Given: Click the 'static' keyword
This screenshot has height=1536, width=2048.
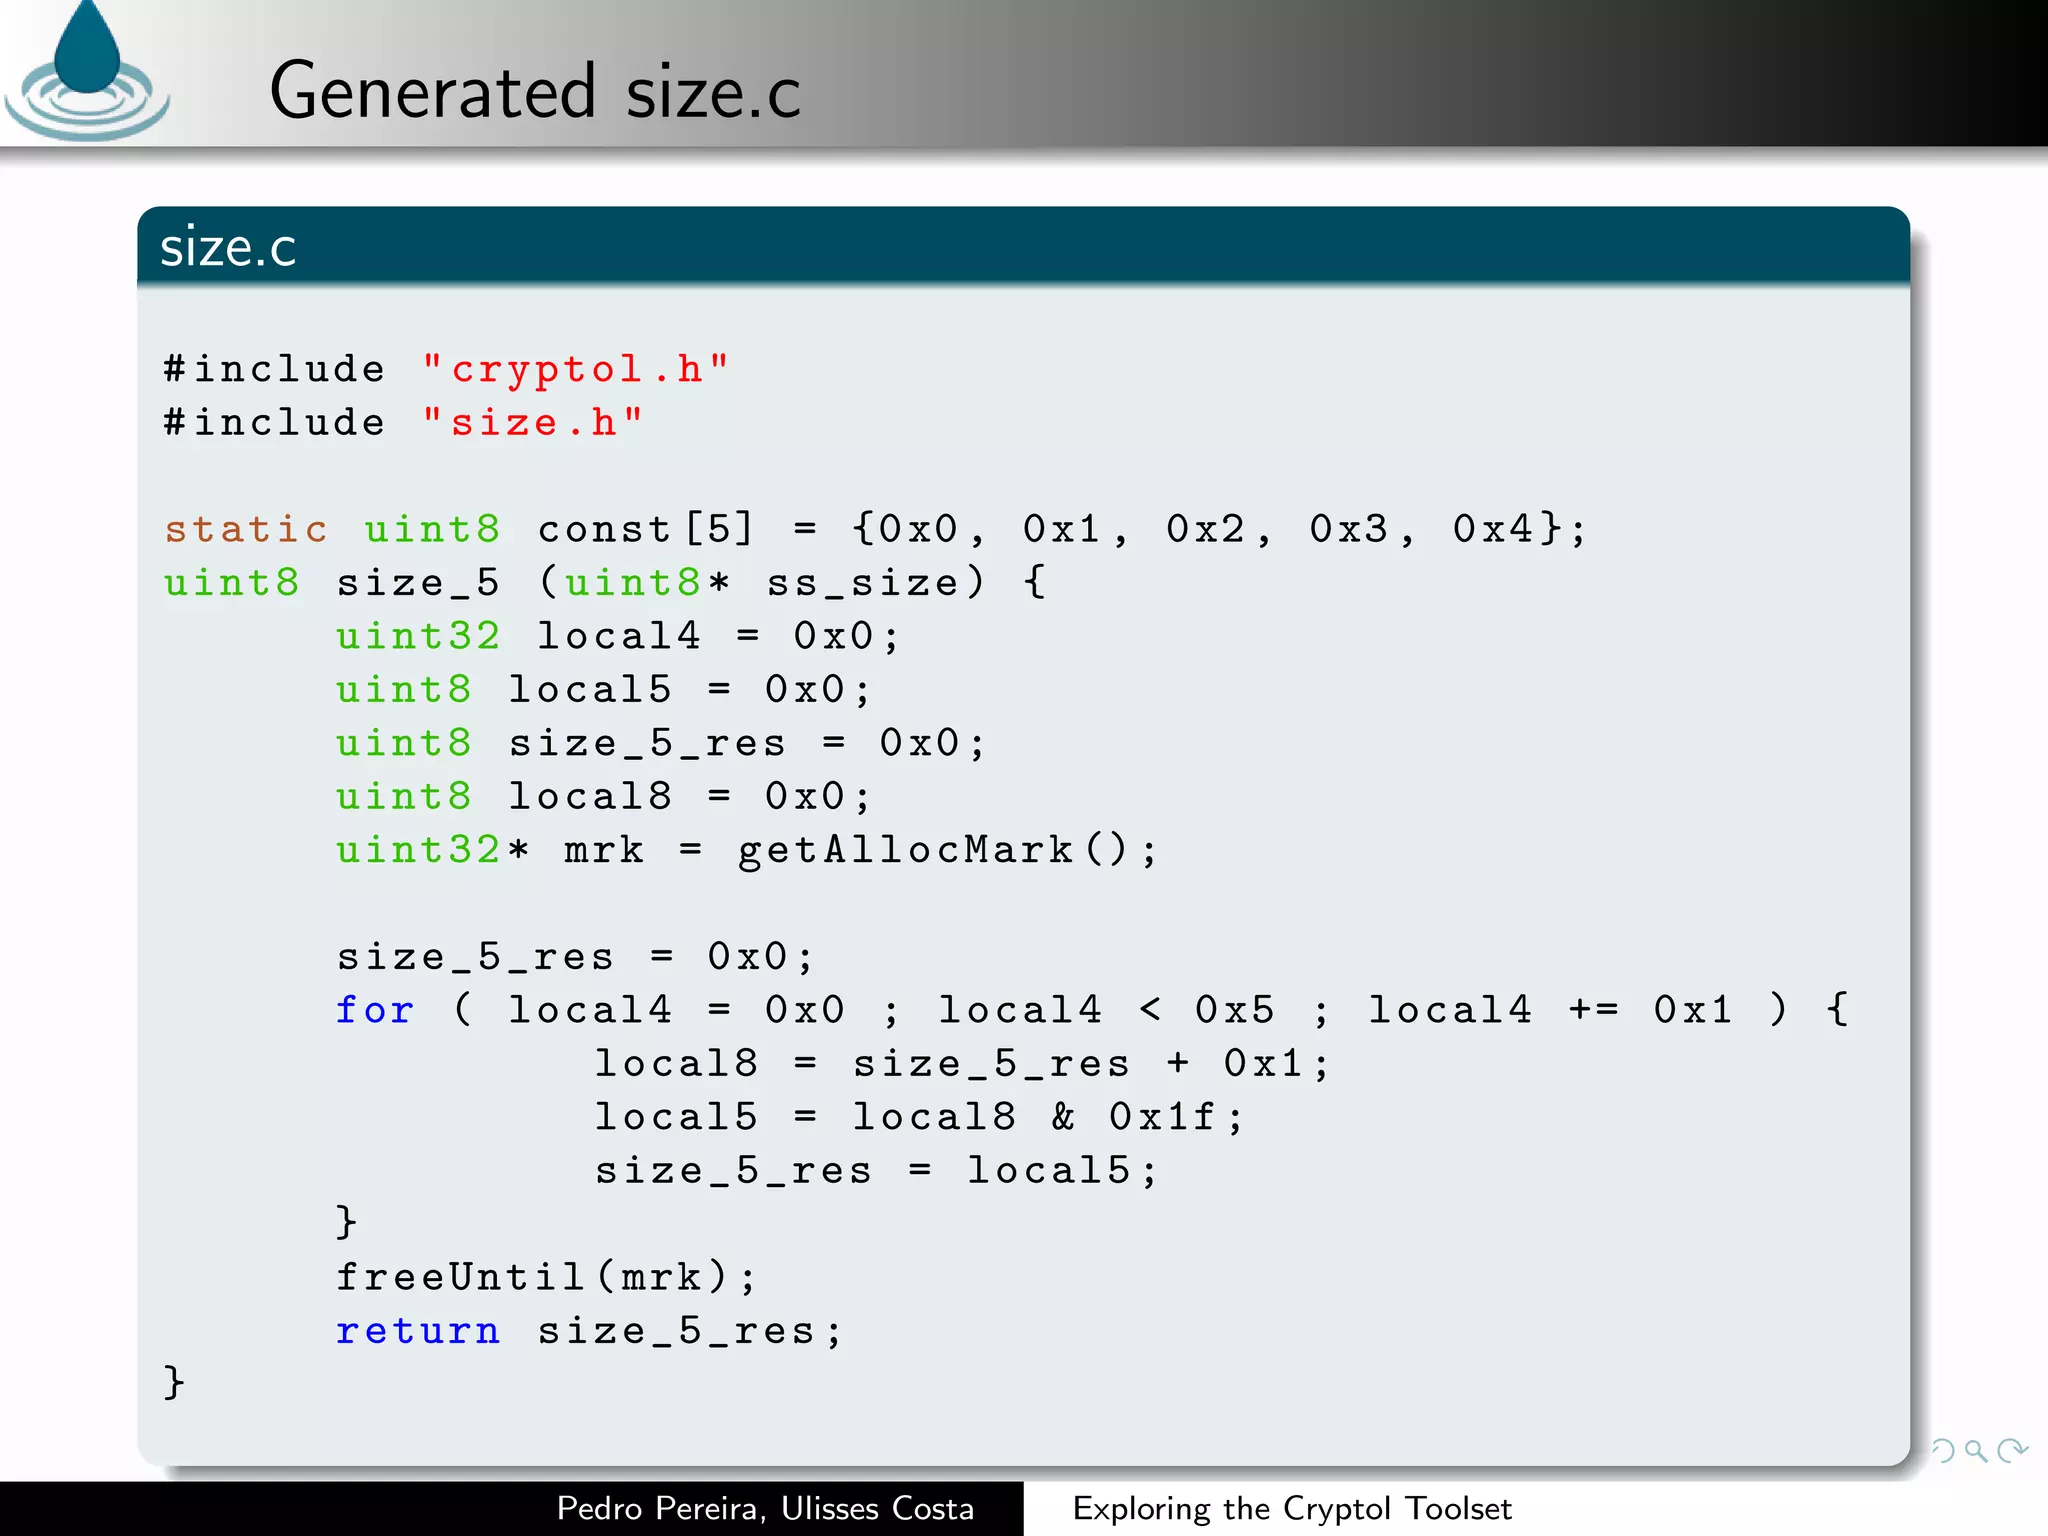Looking at the screenshot, I should pyautogui.click(x=246, y=528).
